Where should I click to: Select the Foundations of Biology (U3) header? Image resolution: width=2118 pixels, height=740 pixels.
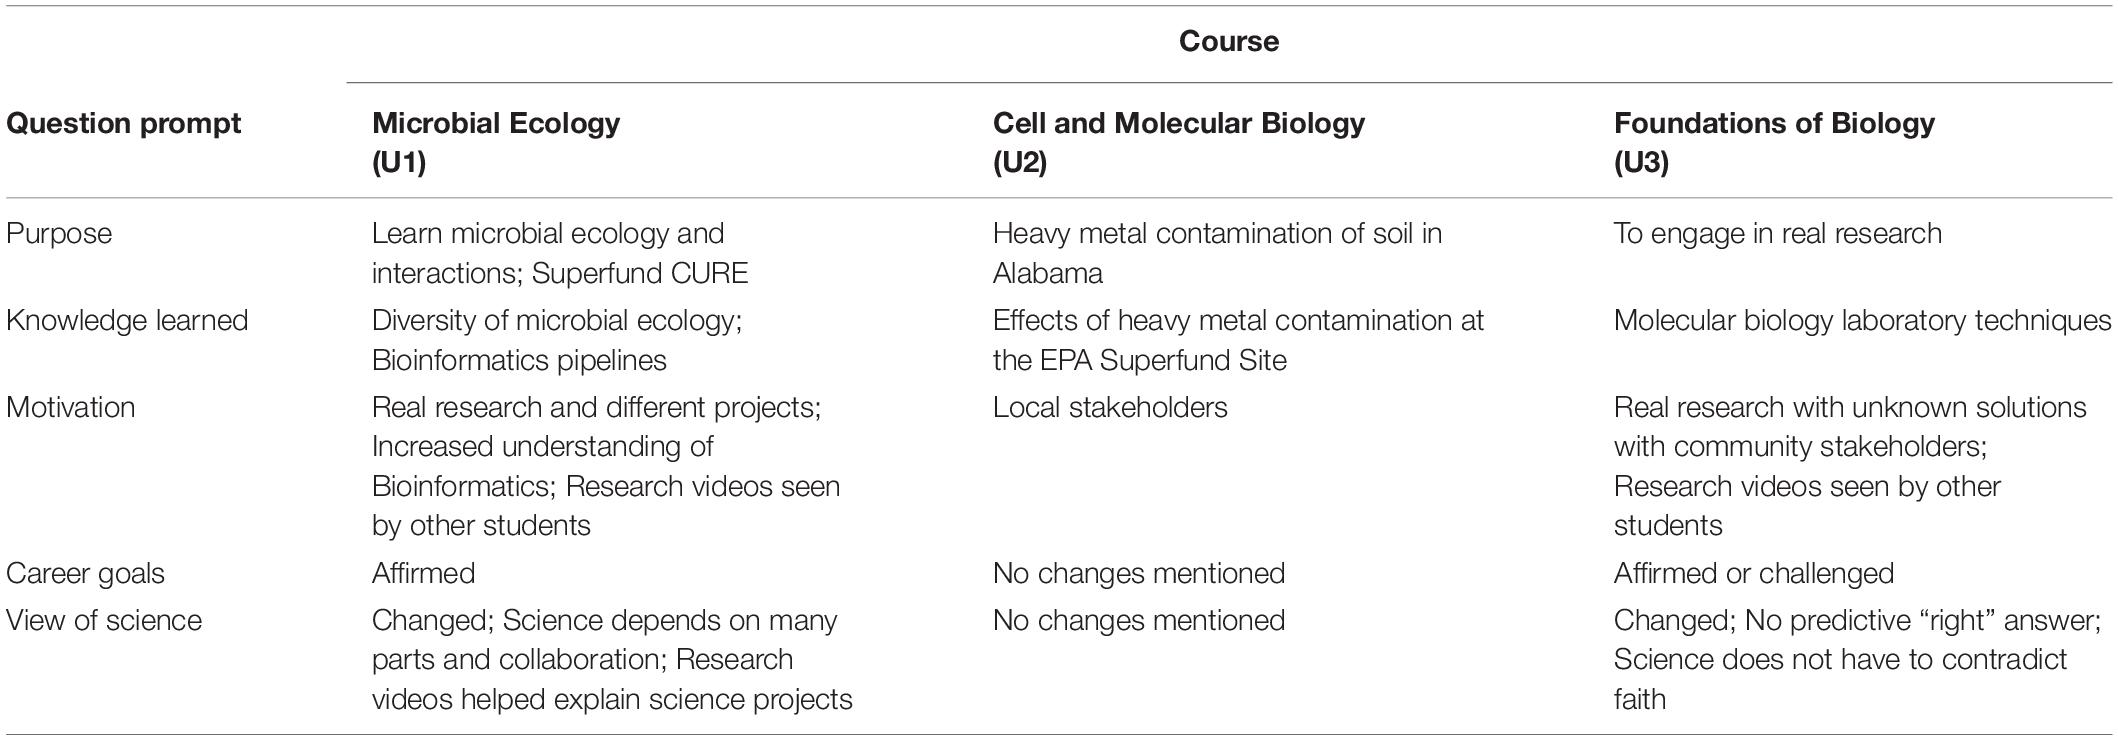pyautogui.click(x=1774, y=142)
